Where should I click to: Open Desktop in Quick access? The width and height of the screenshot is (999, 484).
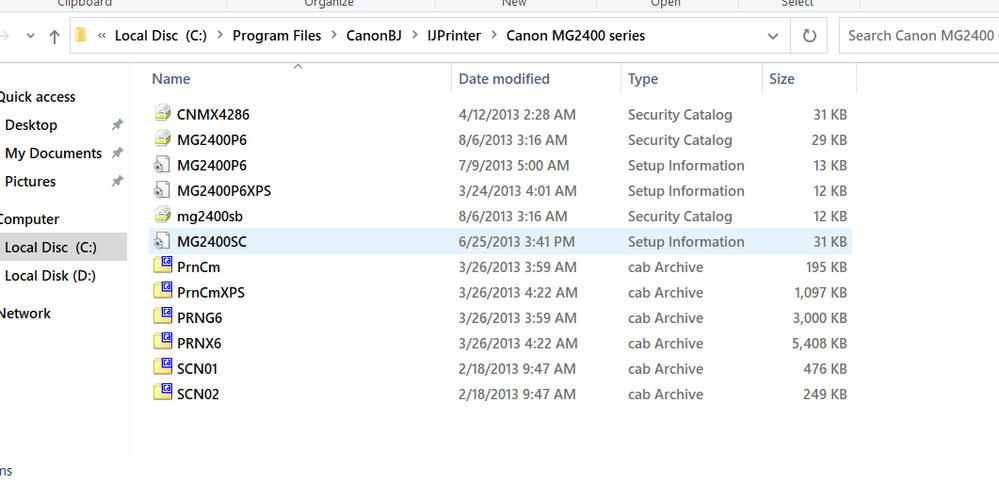click(31, 125)
